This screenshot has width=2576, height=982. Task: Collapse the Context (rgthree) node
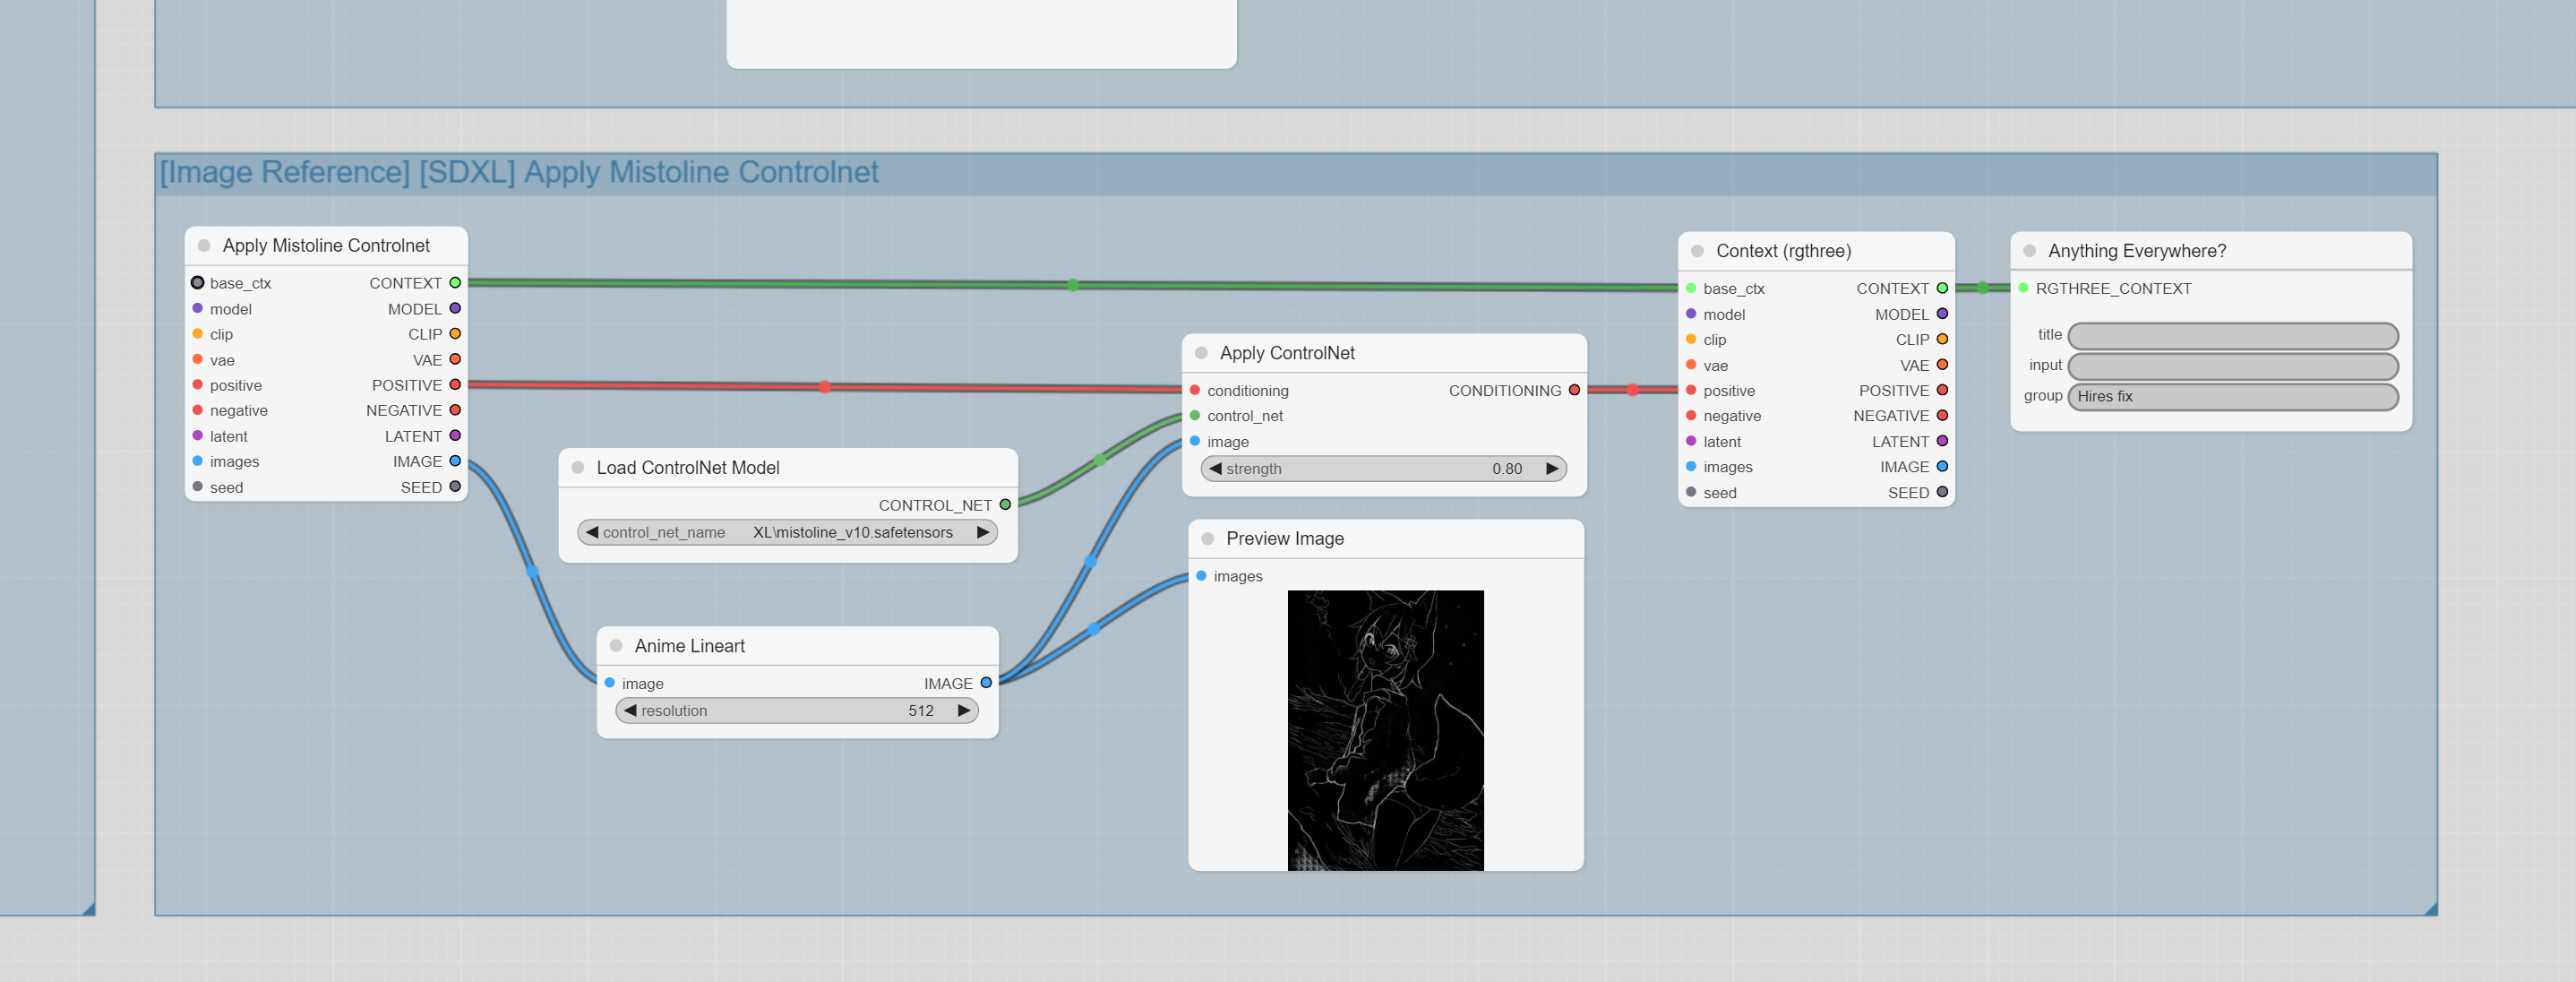tap(1697, 251)
